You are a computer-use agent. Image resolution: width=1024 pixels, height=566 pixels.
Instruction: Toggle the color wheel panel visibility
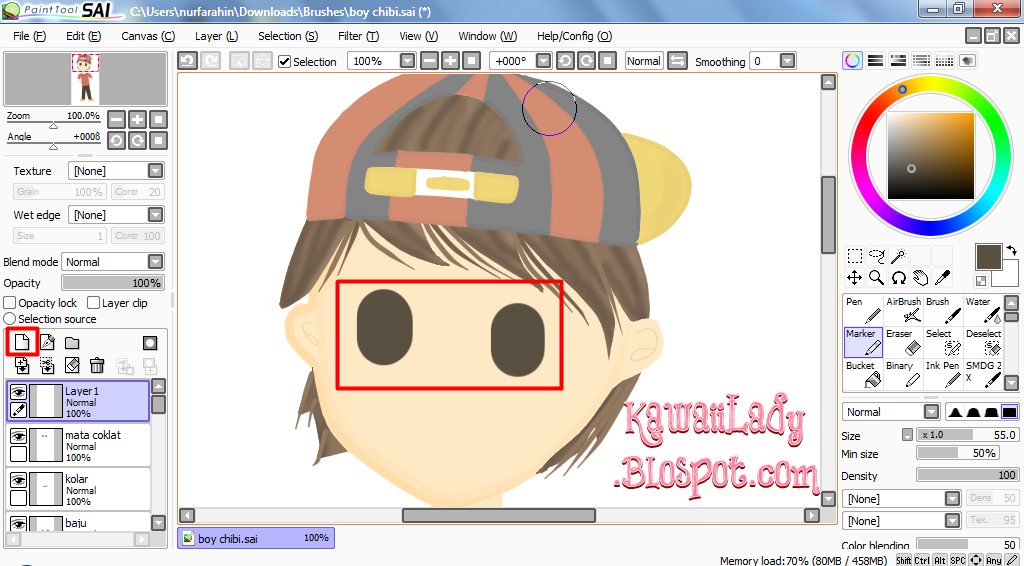852,61
